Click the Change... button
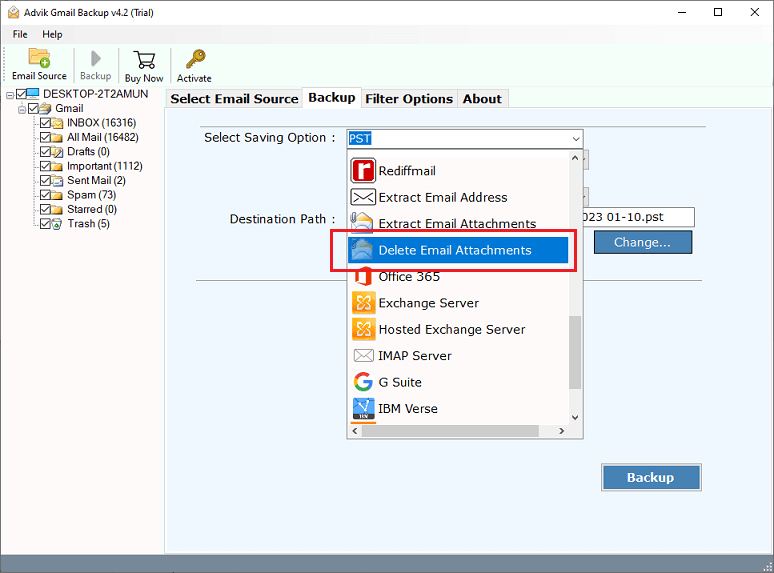 643,242
